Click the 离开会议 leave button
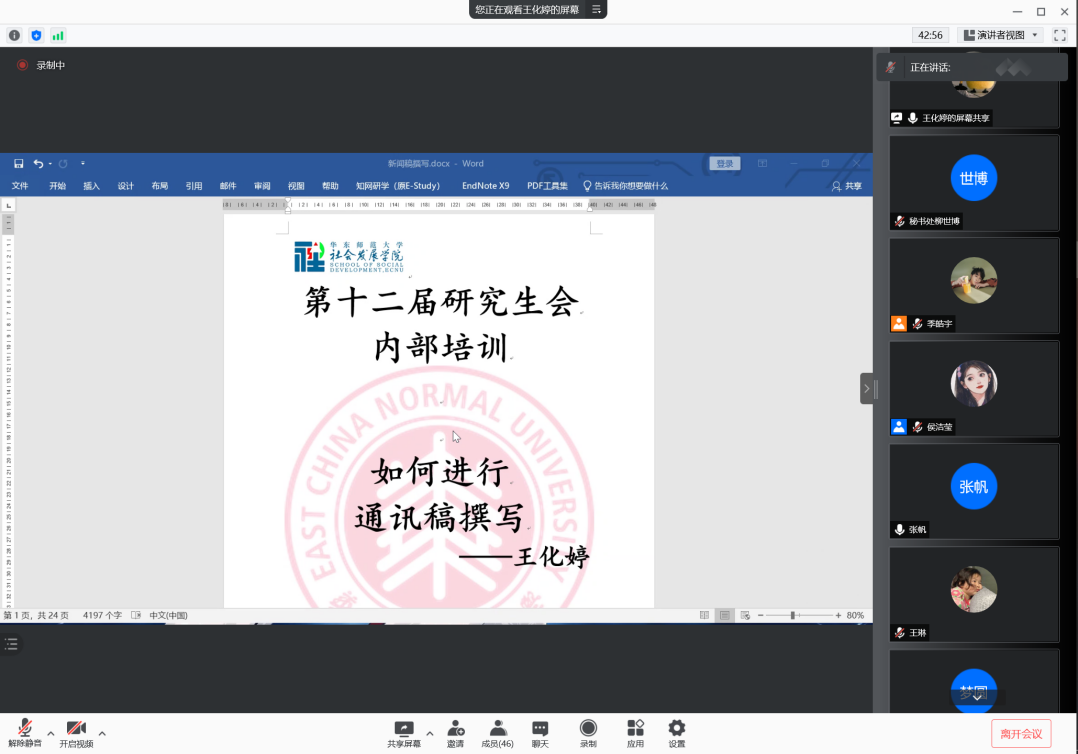This screenshot has width=1078, height=754. (1021, 733)
